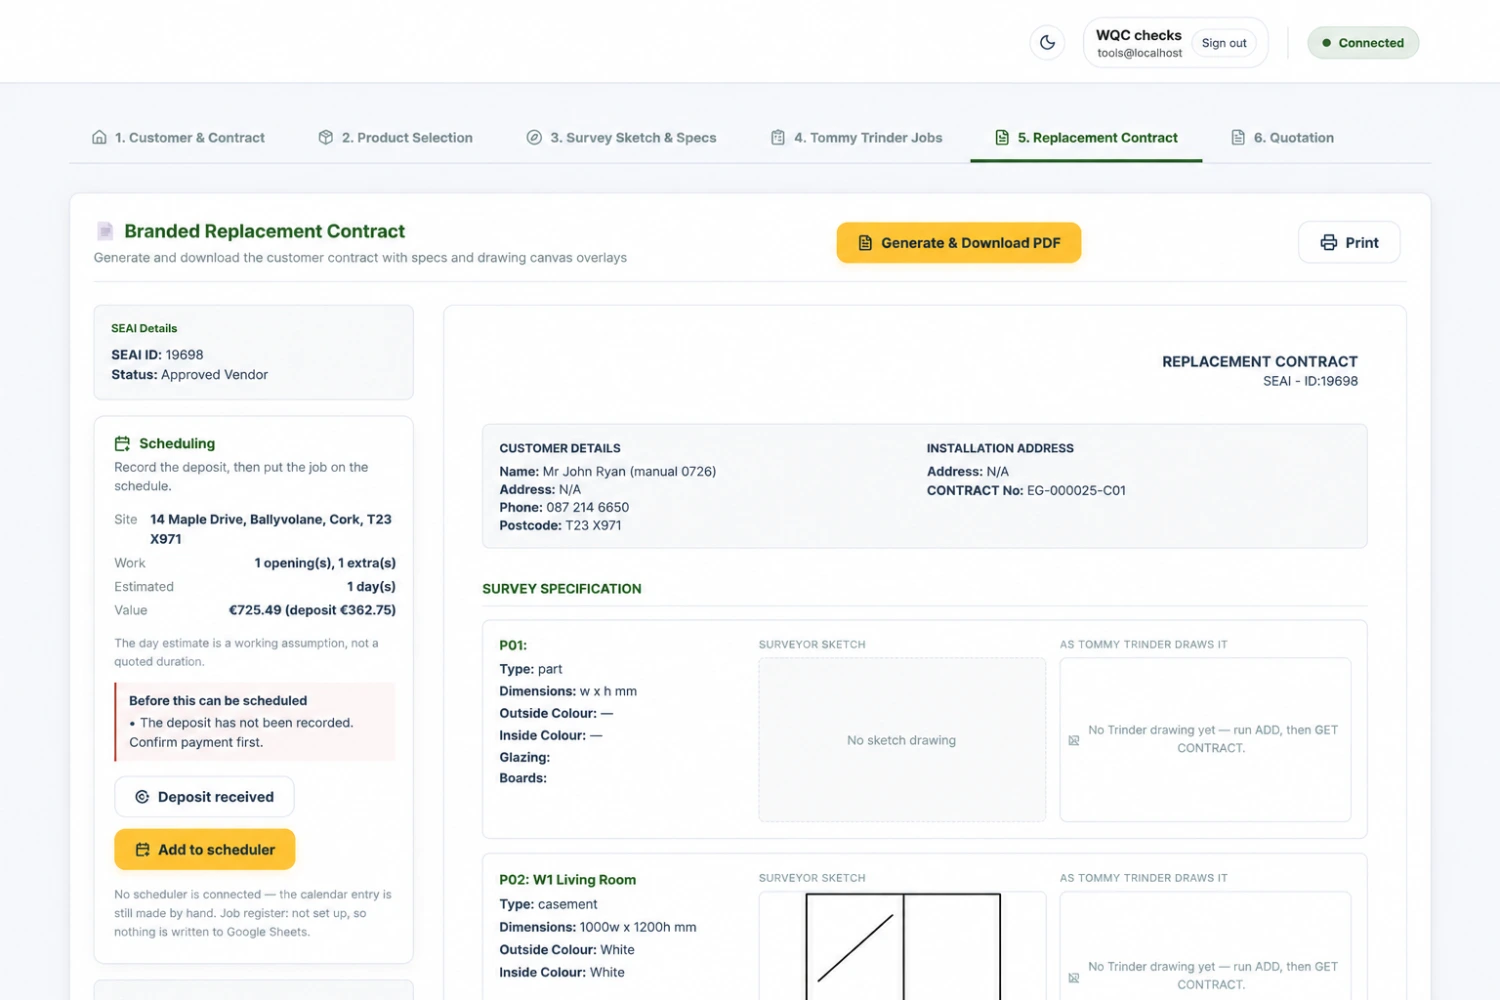Click the Add to scheduler button

pos(205,850)
